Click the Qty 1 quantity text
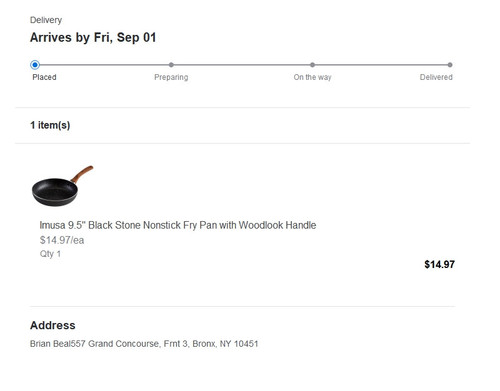 pos(50,254)
